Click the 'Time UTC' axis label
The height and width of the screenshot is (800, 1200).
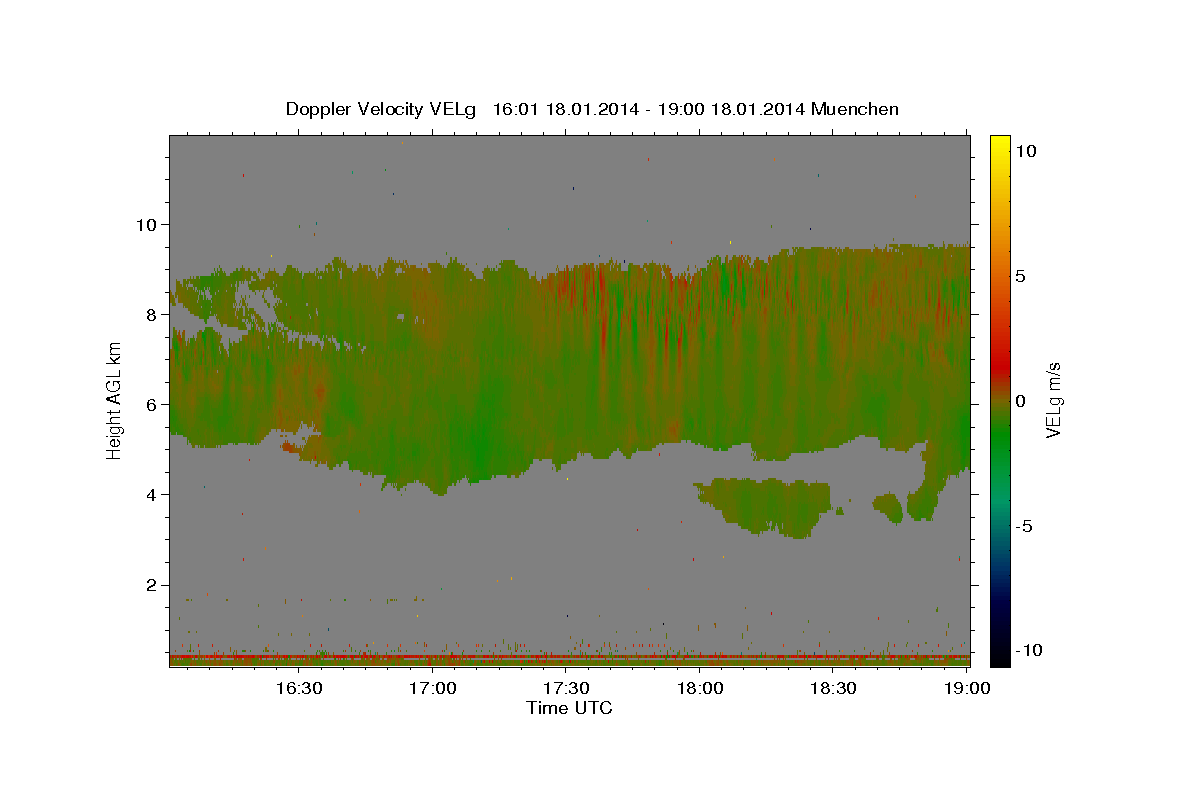(569, 708)
